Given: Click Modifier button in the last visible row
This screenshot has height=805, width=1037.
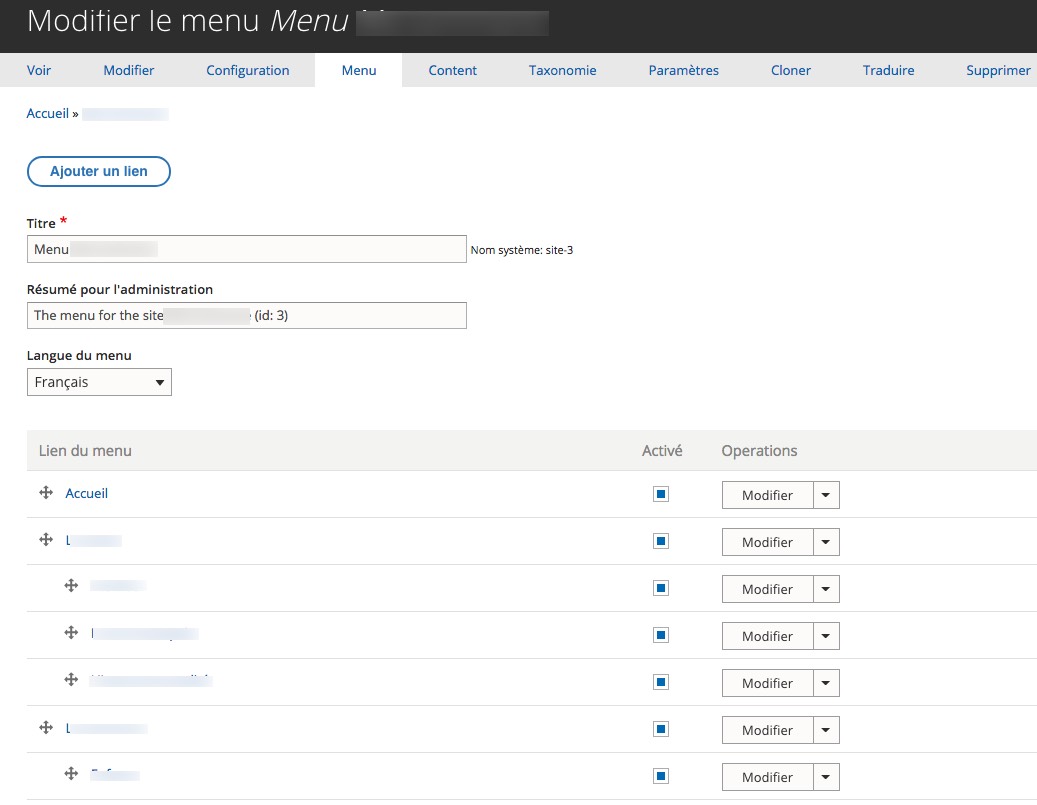Looking at the screenshot, I should coord(767,777).
